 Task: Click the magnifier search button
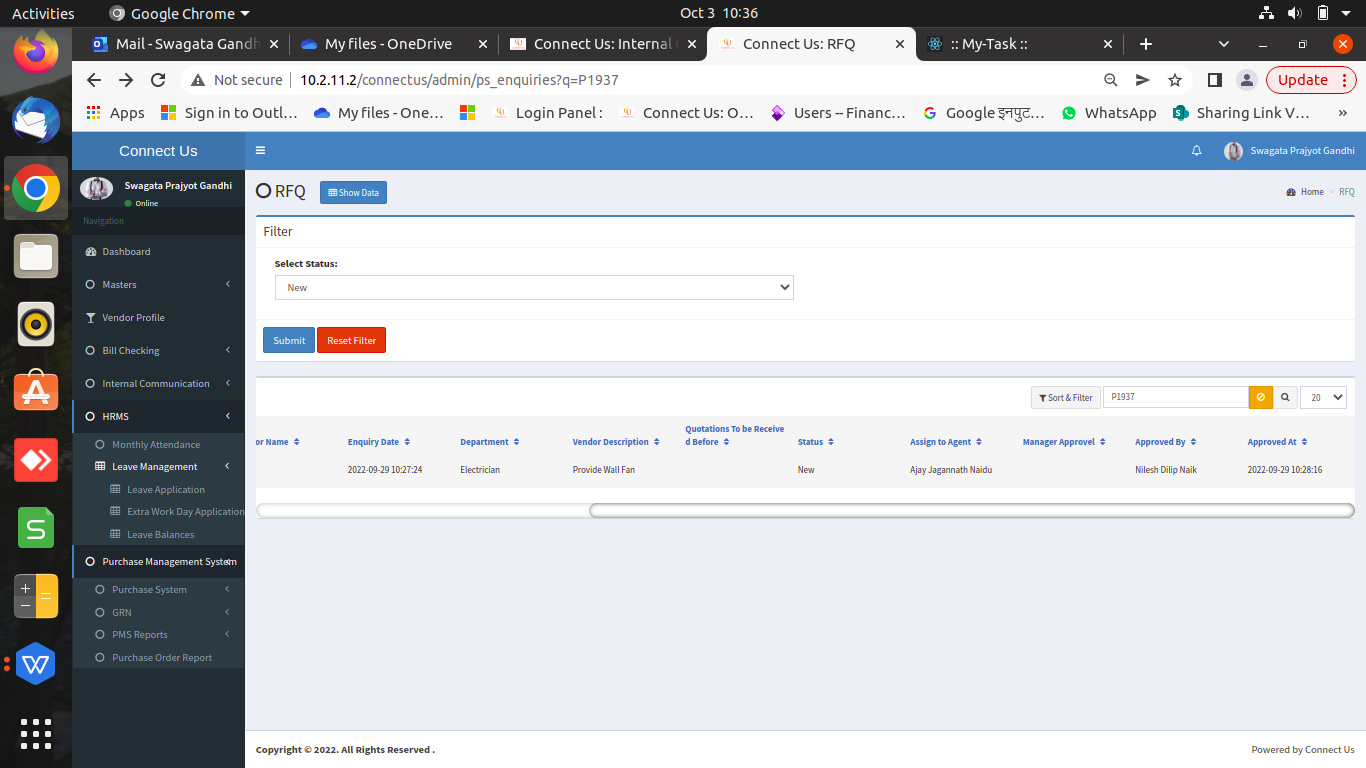click(1285, 397)
